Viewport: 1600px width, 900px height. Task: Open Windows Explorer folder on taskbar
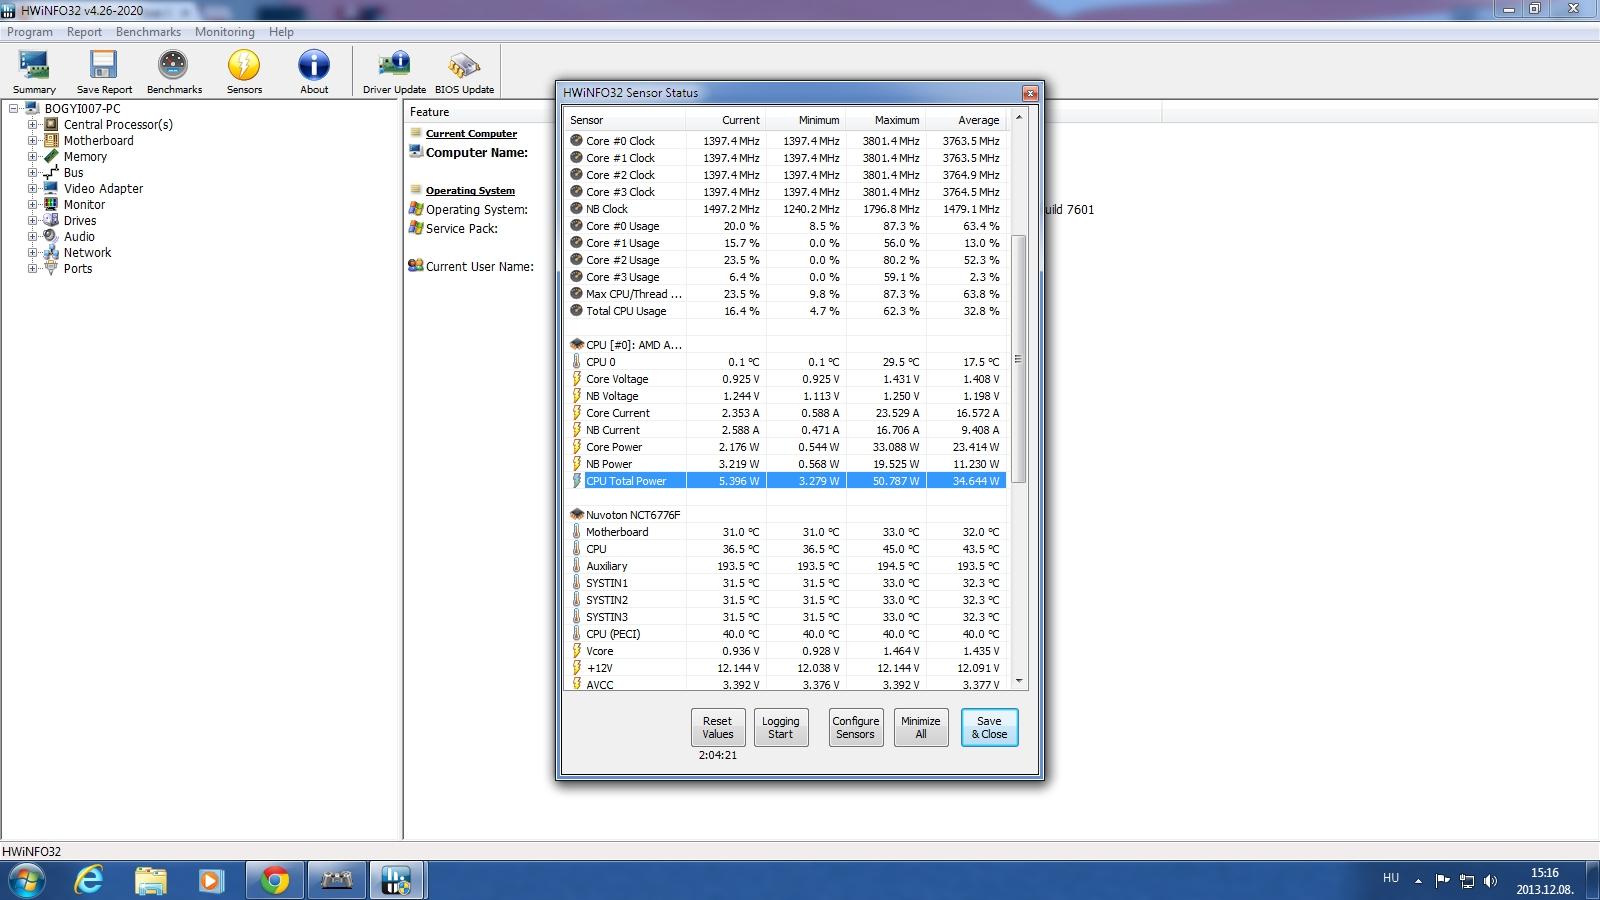(151, 880)
